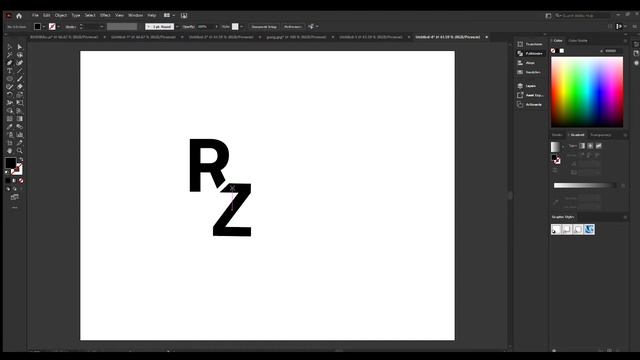
Task: Select the Rotate tool
Action: pos(10,95)
